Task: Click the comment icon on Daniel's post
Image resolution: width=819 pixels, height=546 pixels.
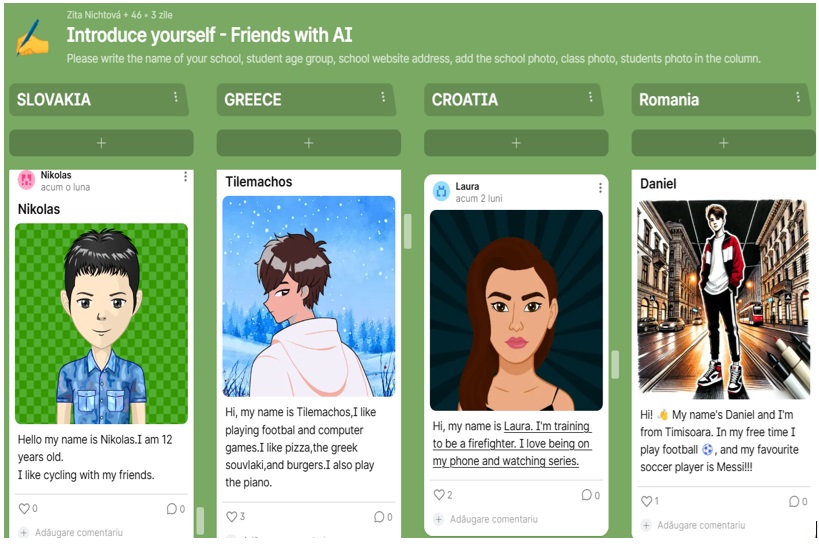Action: pos(794,501)
